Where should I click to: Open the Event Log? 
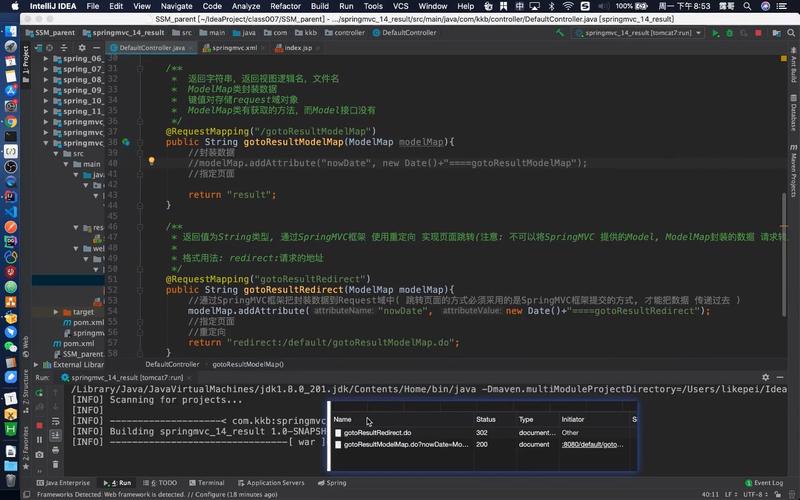coord(764,483)
